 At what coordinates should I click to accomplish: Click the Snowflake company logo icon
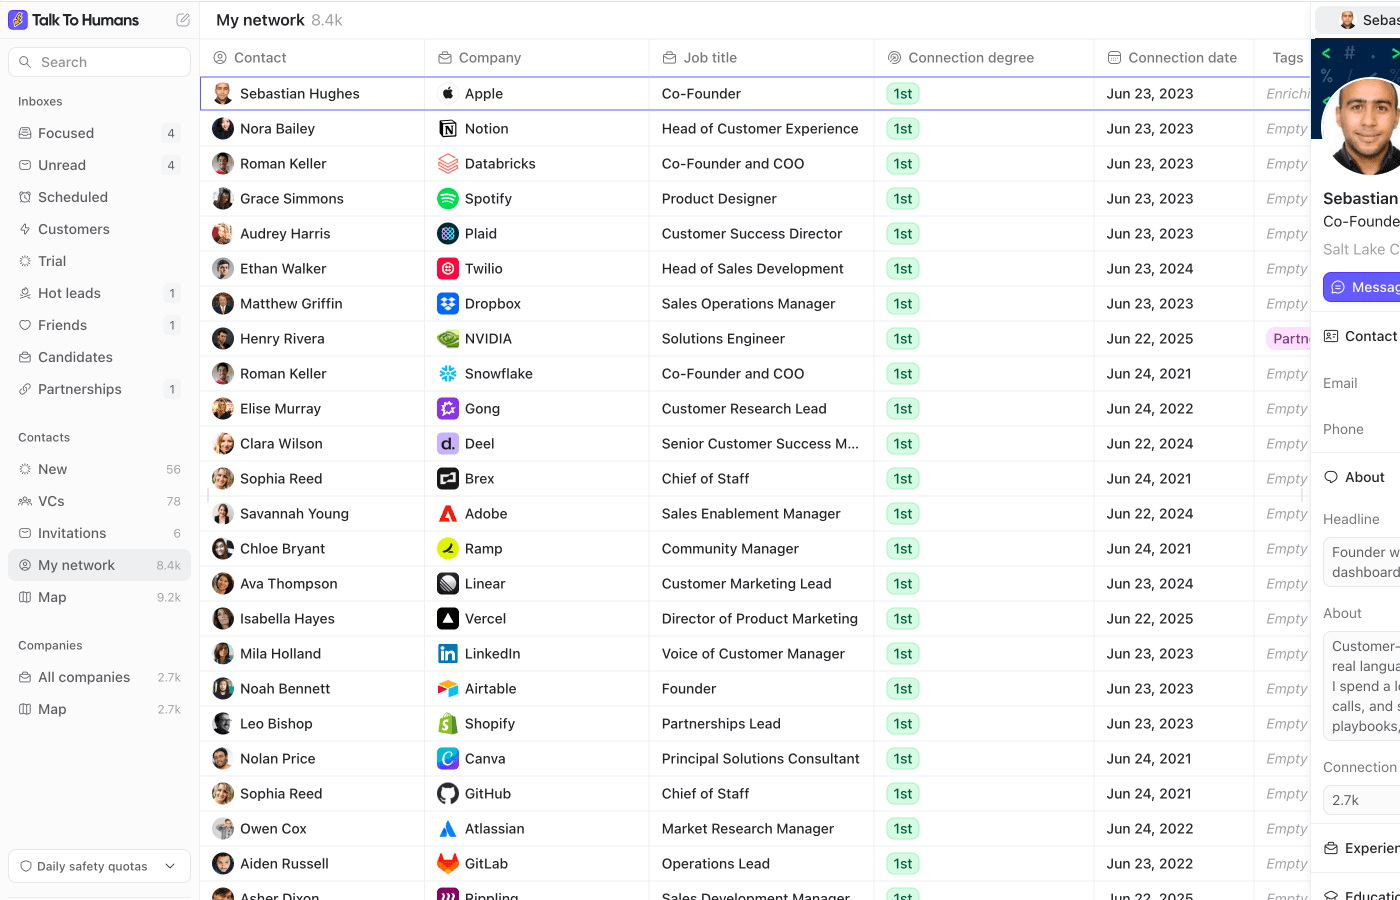(x=448, y=374)
